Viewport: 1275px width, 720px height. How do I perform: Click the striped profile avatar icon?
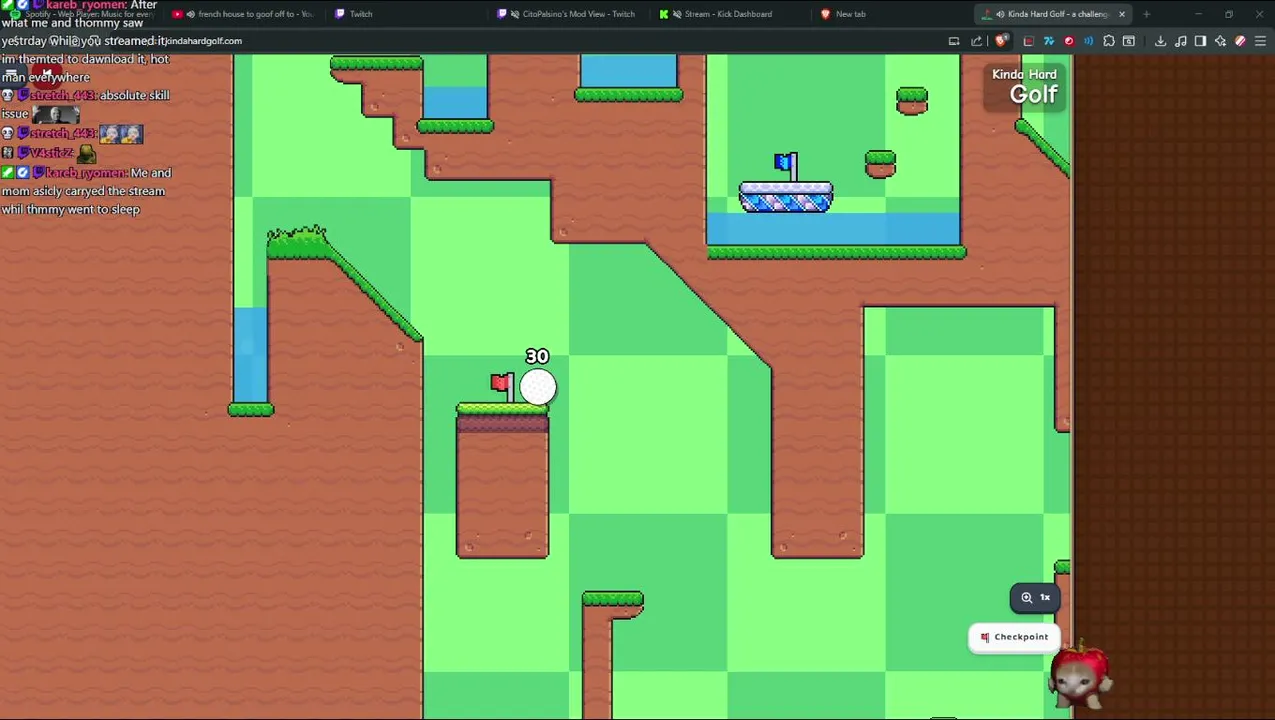[x=1240, y=41]
